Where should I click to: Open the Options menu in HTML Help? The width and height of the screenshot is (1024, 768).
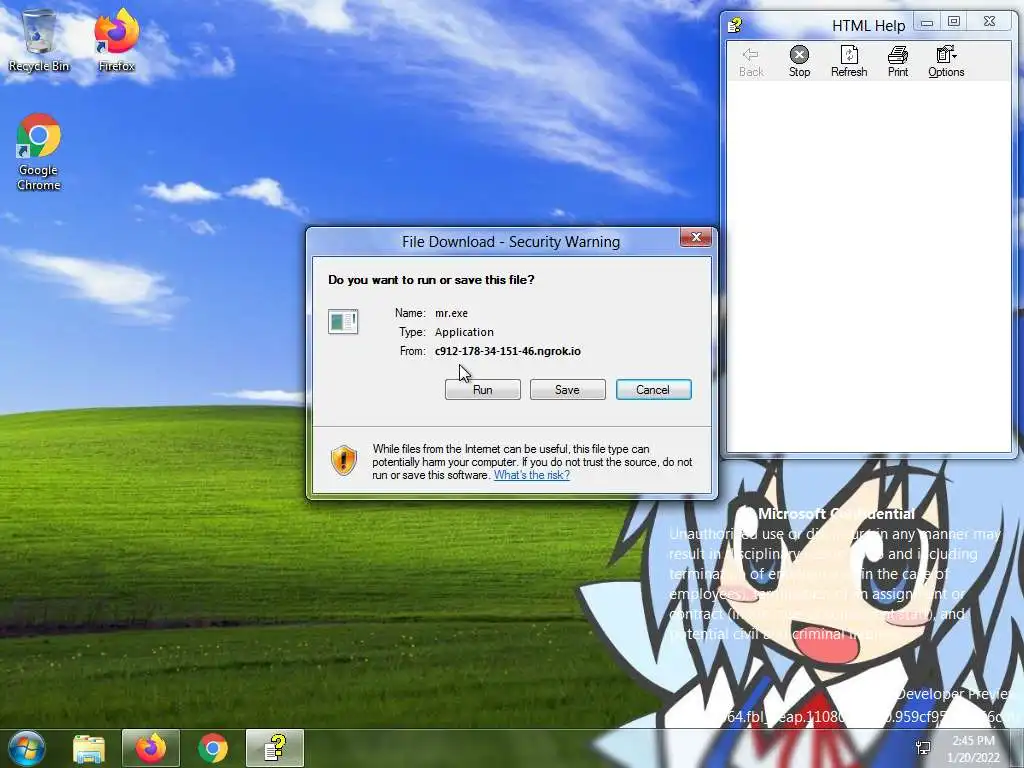946,62
